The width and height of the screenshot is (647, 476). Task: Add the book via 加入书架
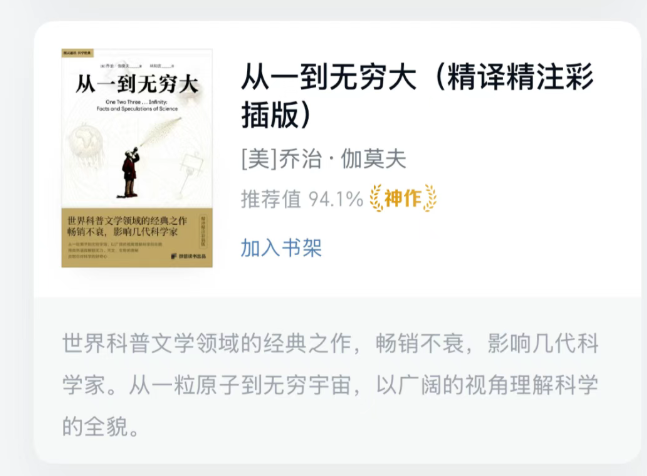click(x=281, y=248)
